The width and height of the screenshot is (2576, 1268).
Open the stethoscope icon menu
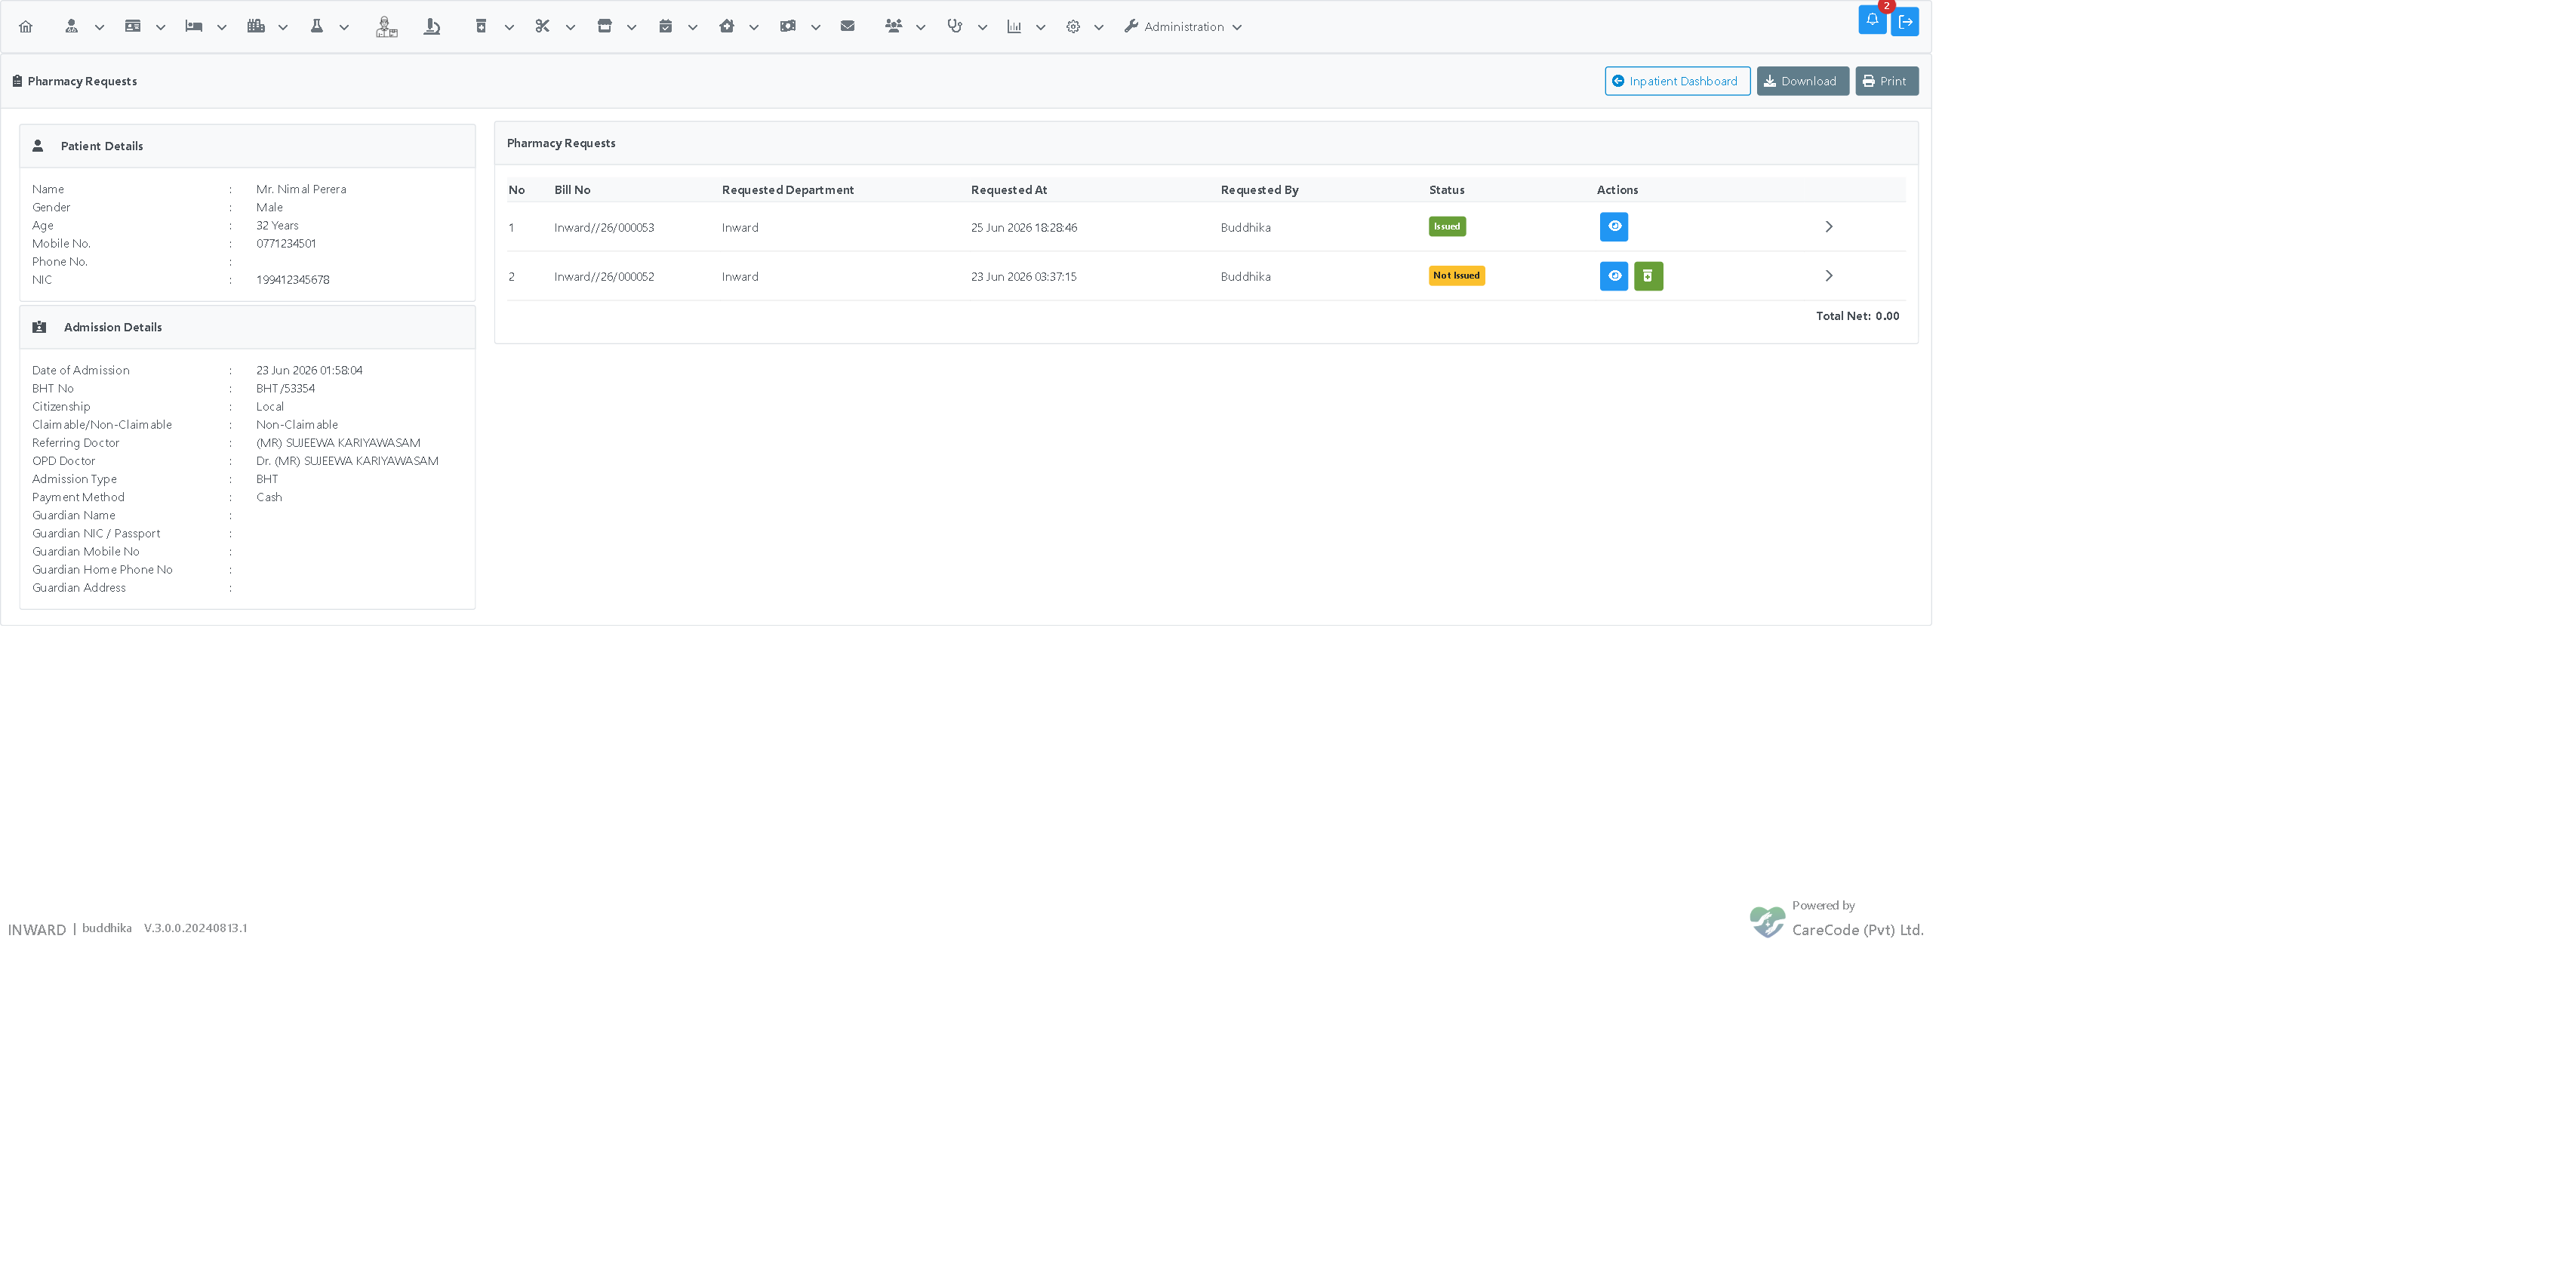coord(955,27)
